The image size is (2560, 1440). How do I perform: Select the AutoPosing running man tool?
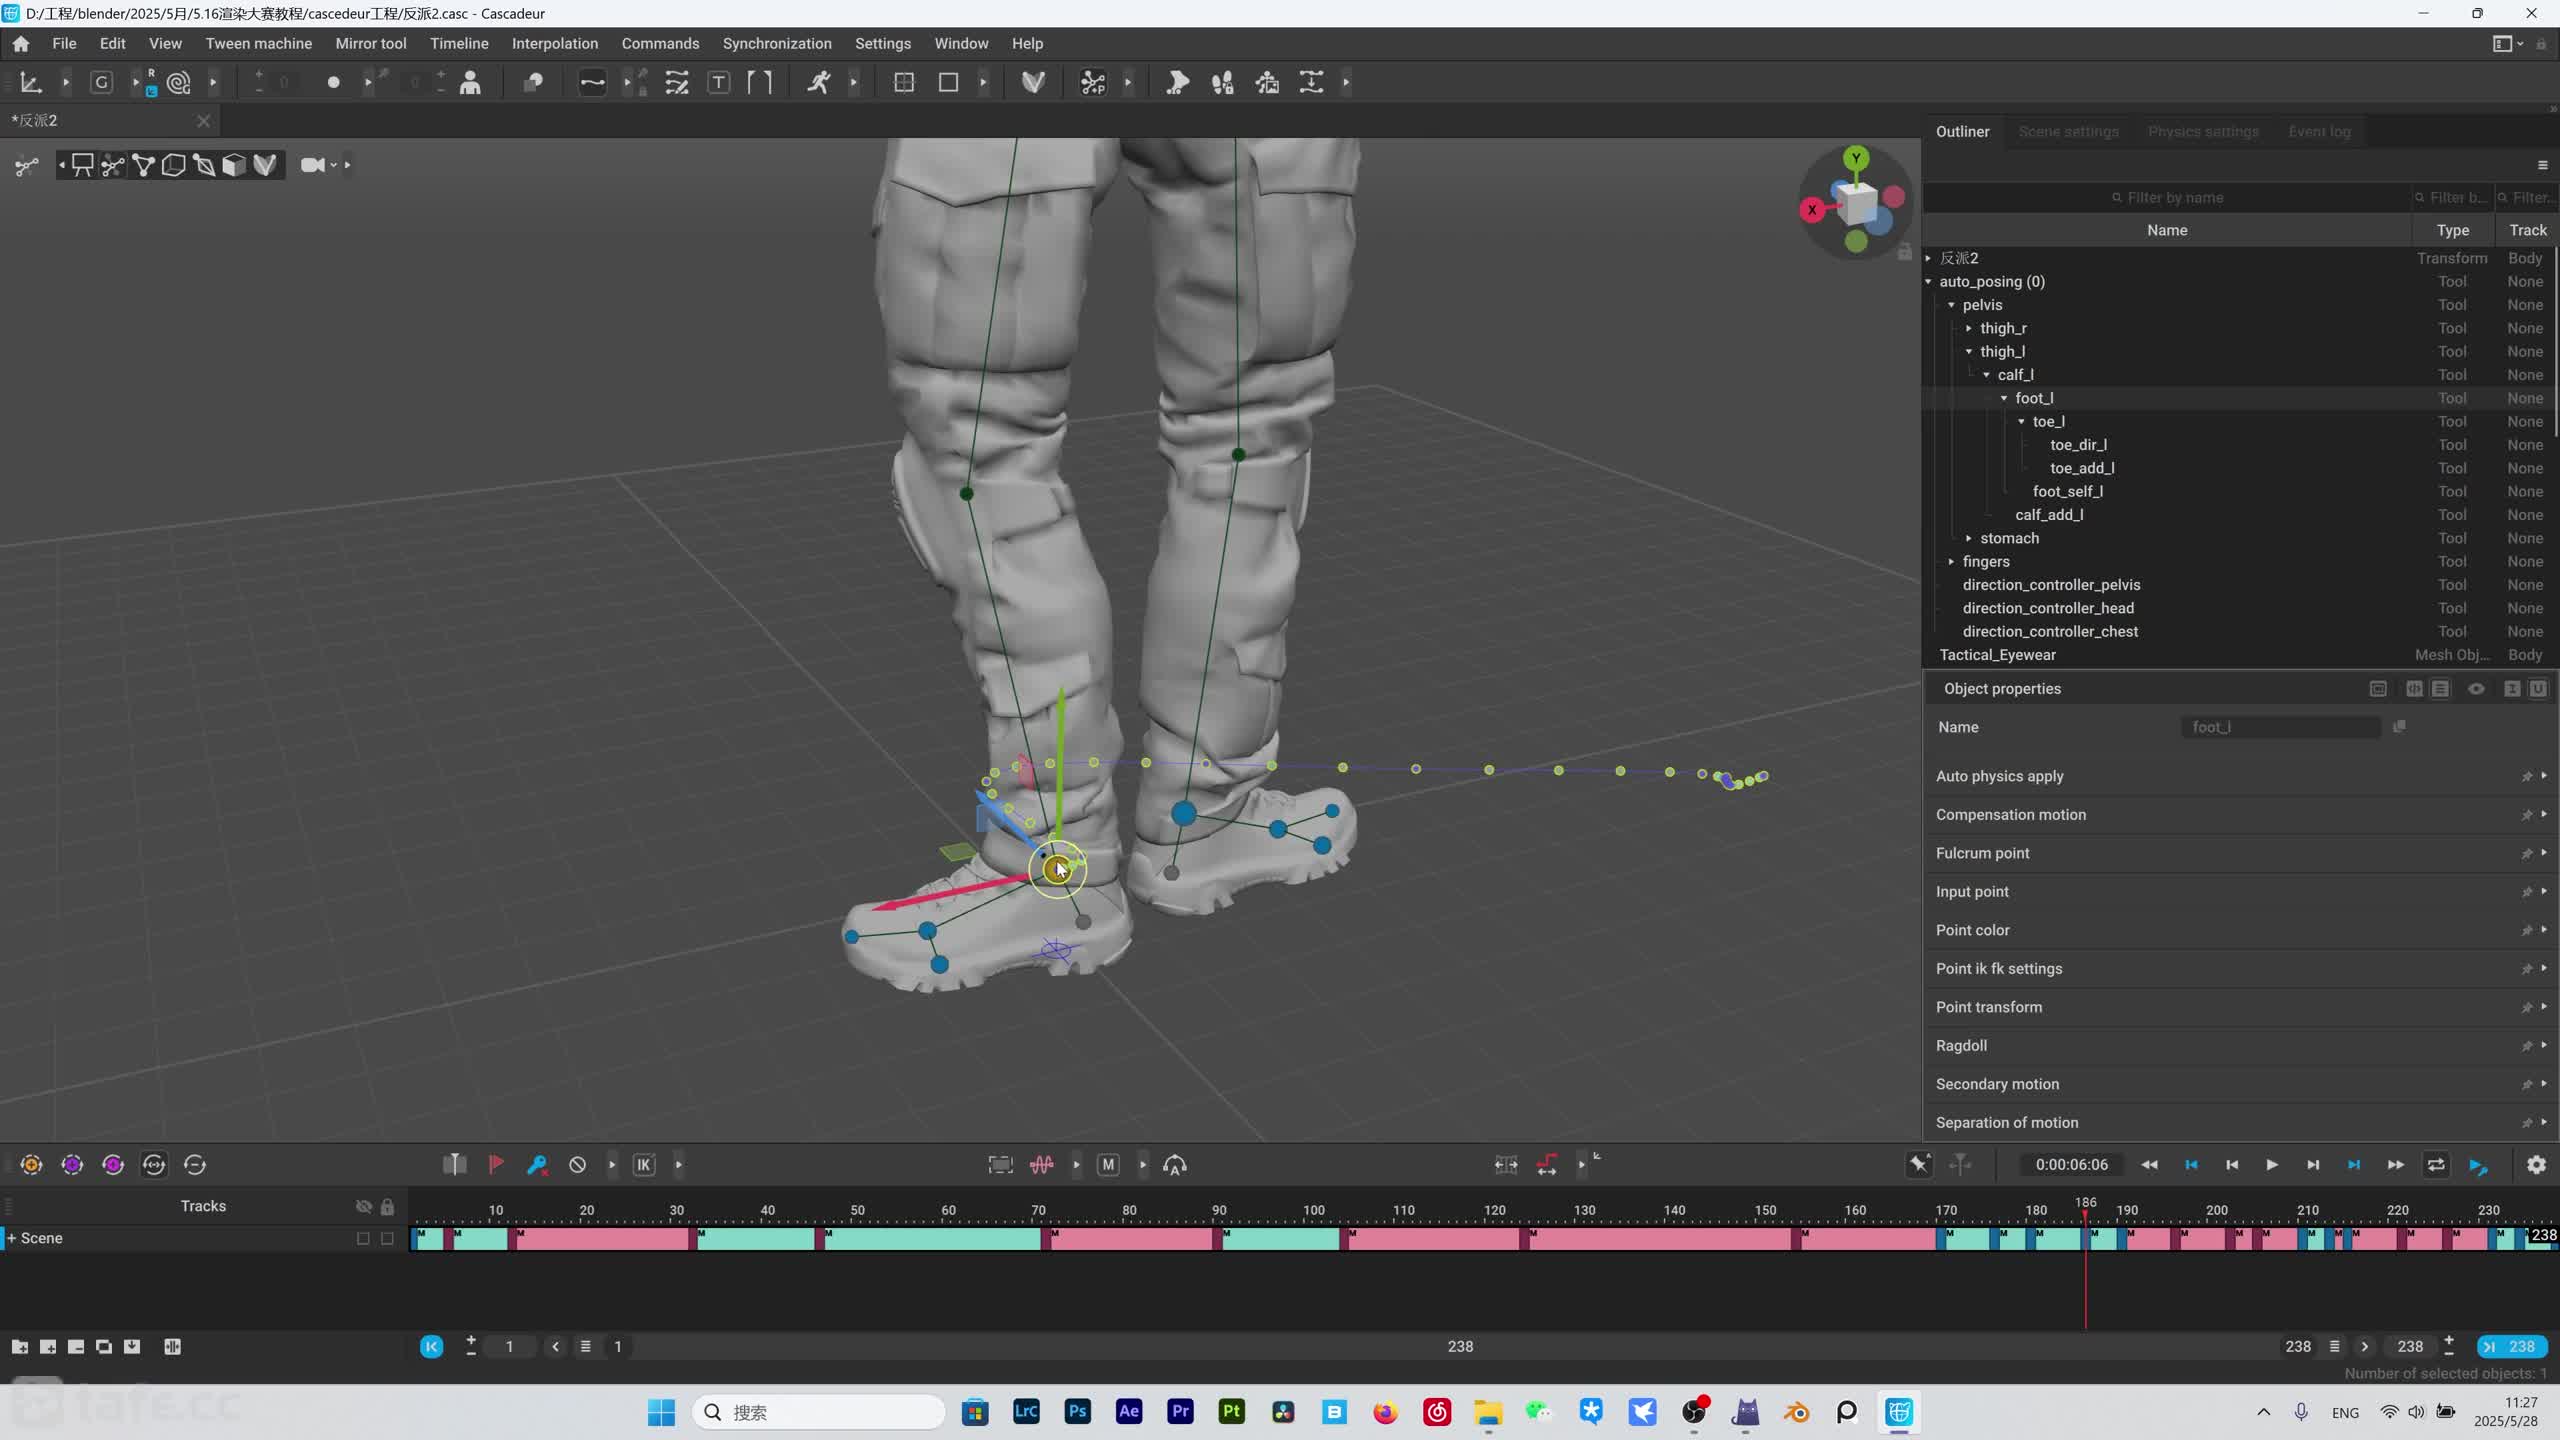pyautogui.click(x=818, y=83)
